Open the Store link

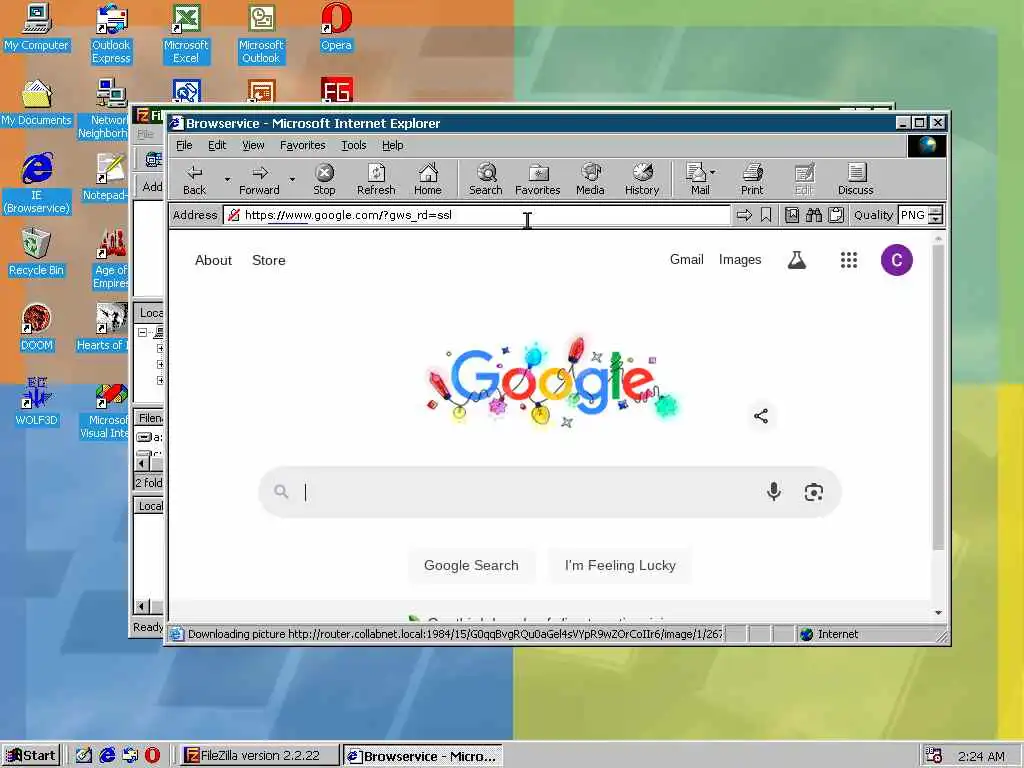(x=268, y=260)
